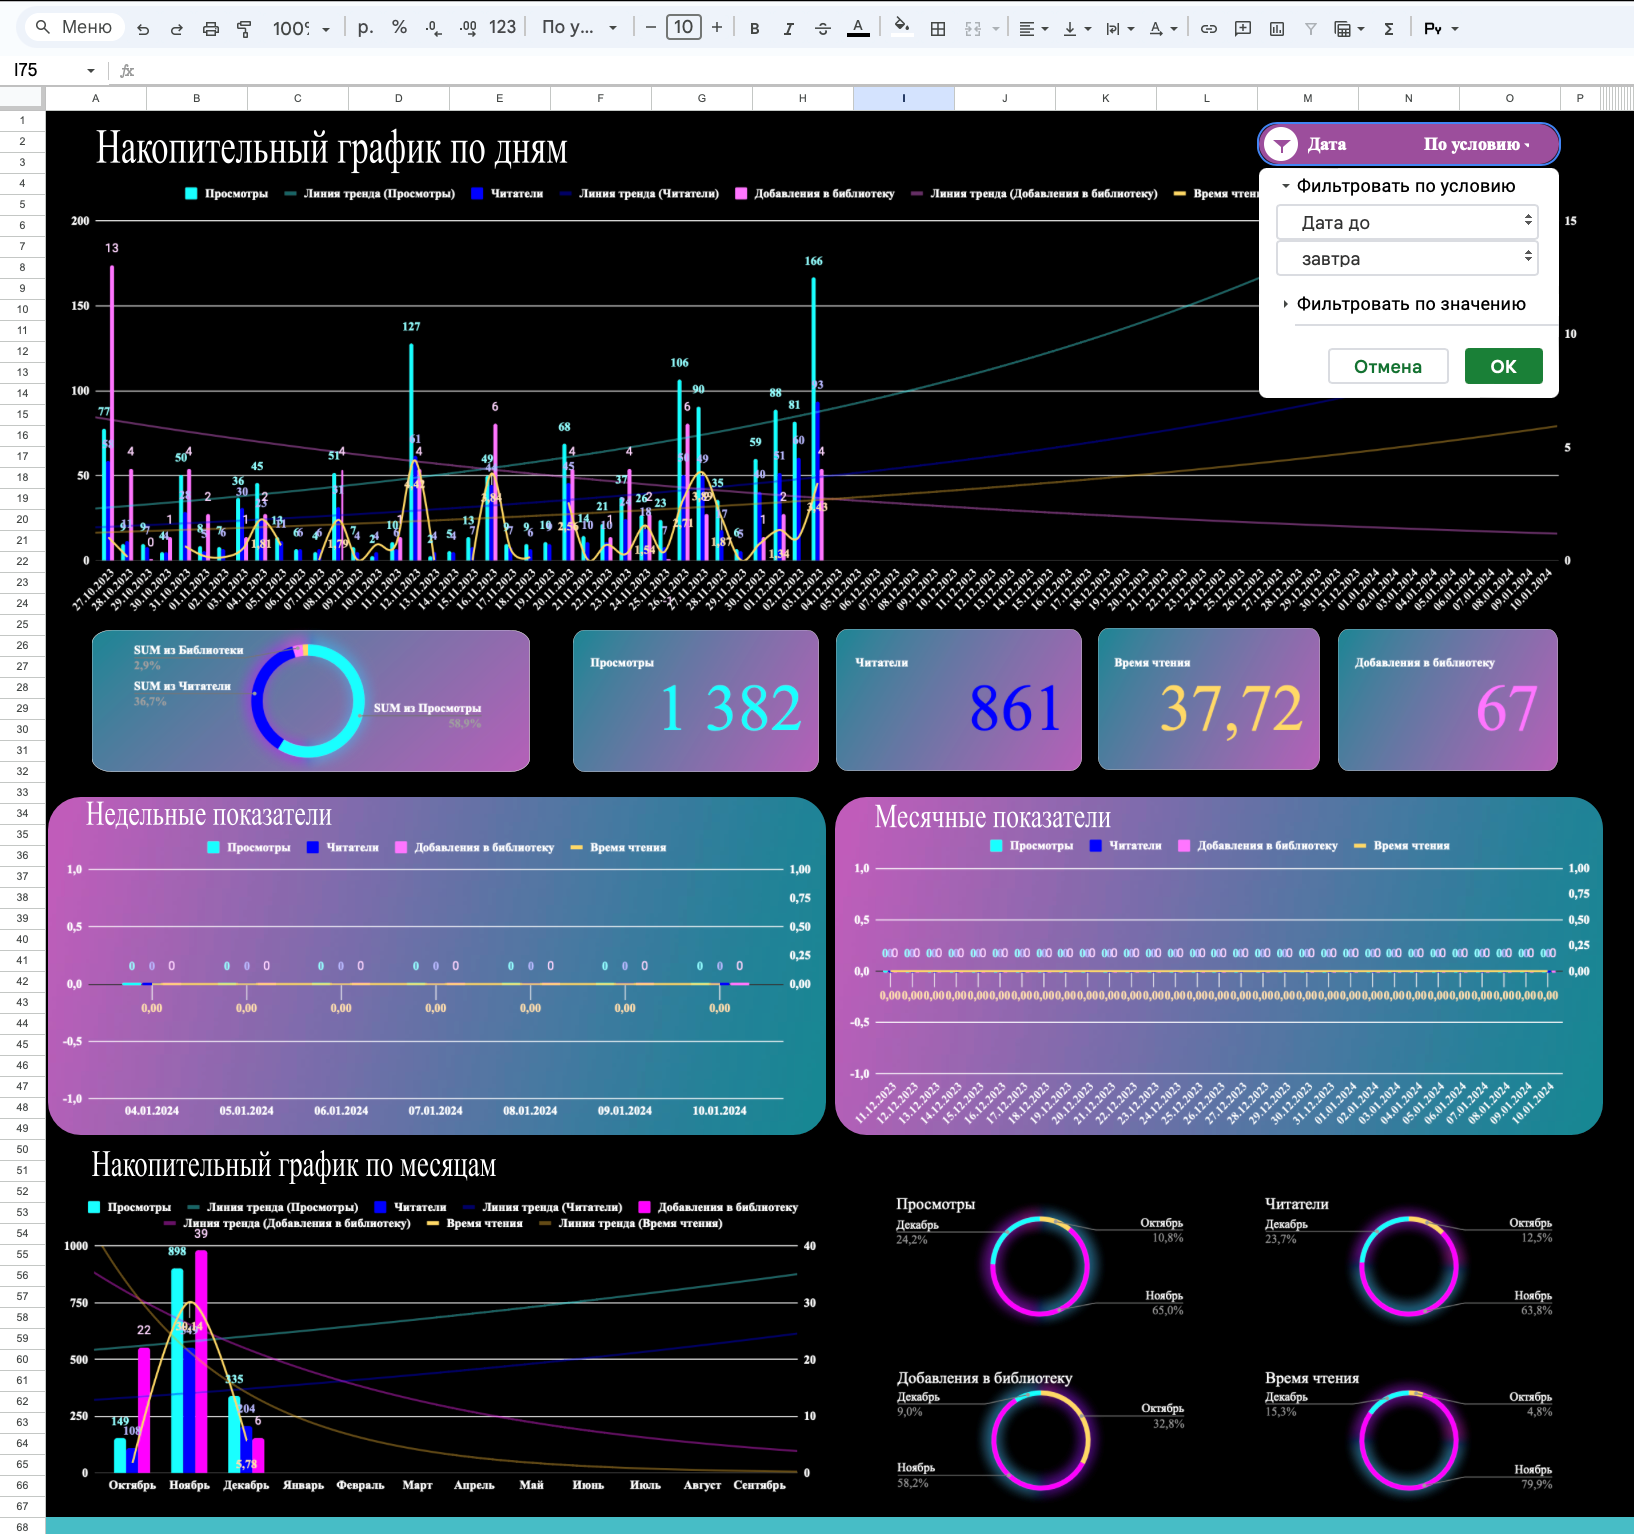The height and width of the screenshot is (1534, 1634).
Task: Open the 'завтра' value dropdown
Action: click(1407, 259)
